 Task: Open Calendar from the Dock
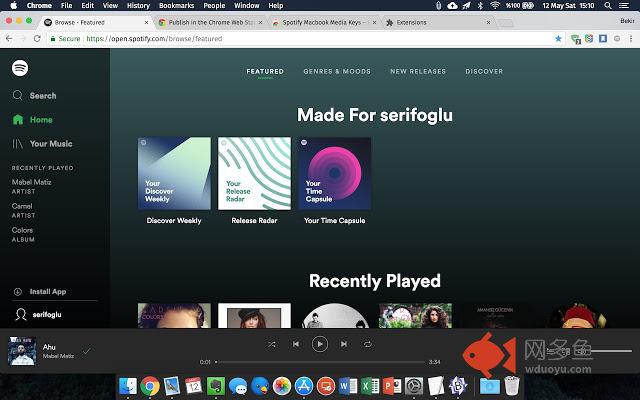[194, 386]
